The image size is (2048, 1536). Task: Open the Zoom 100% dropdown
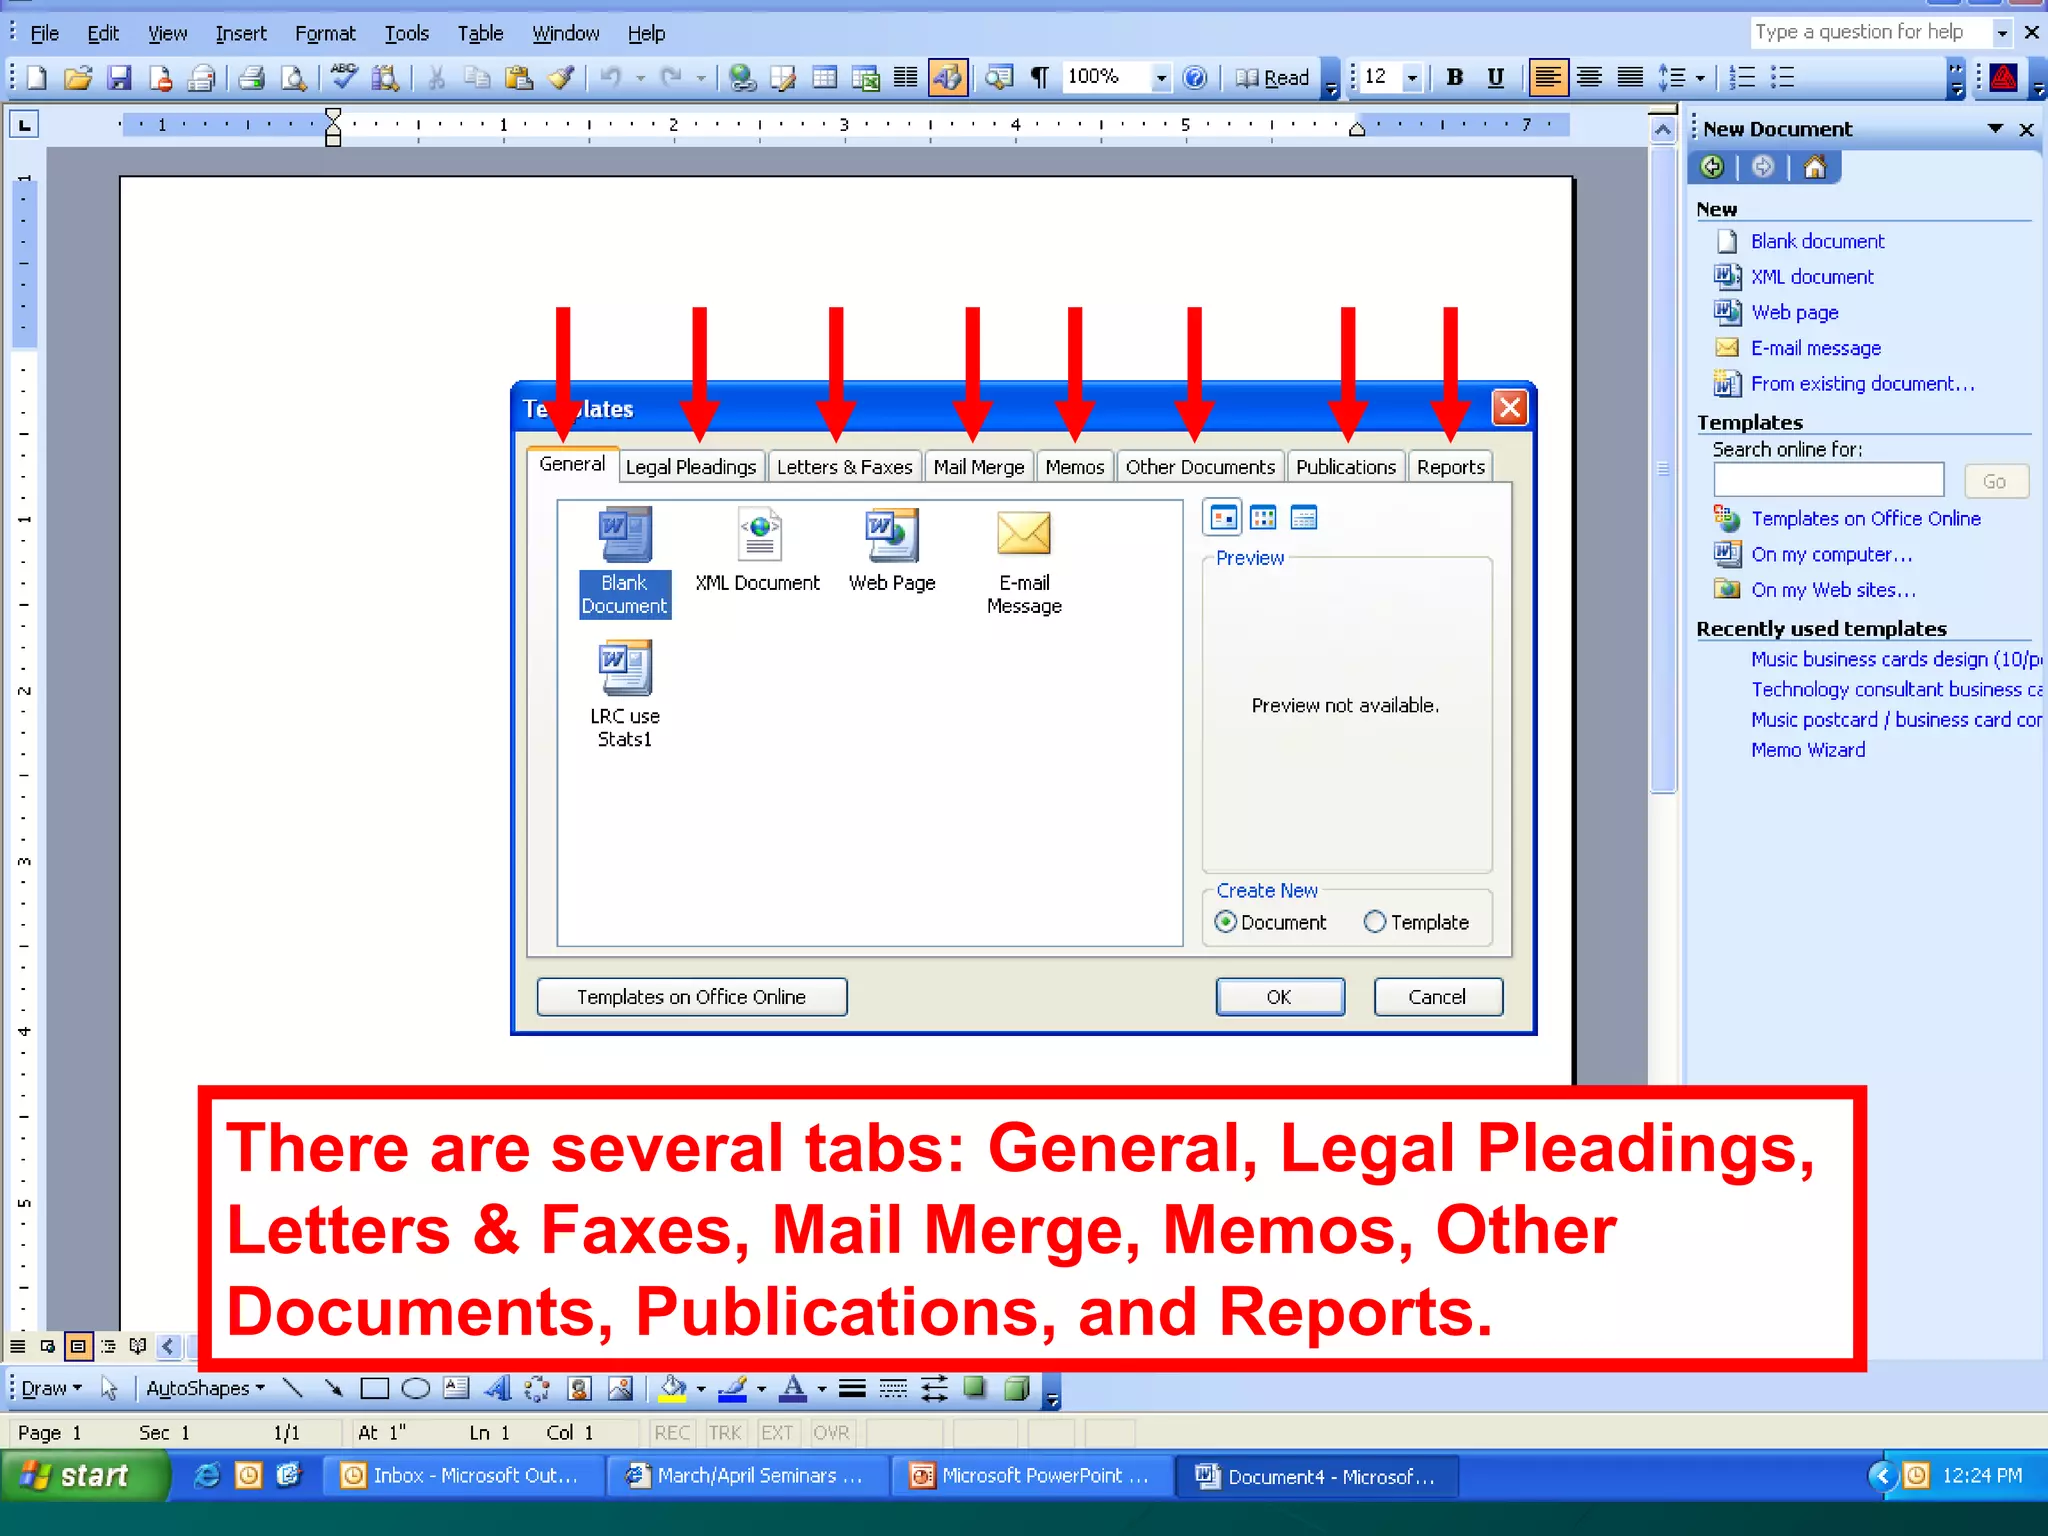(x=1161, y=78)
